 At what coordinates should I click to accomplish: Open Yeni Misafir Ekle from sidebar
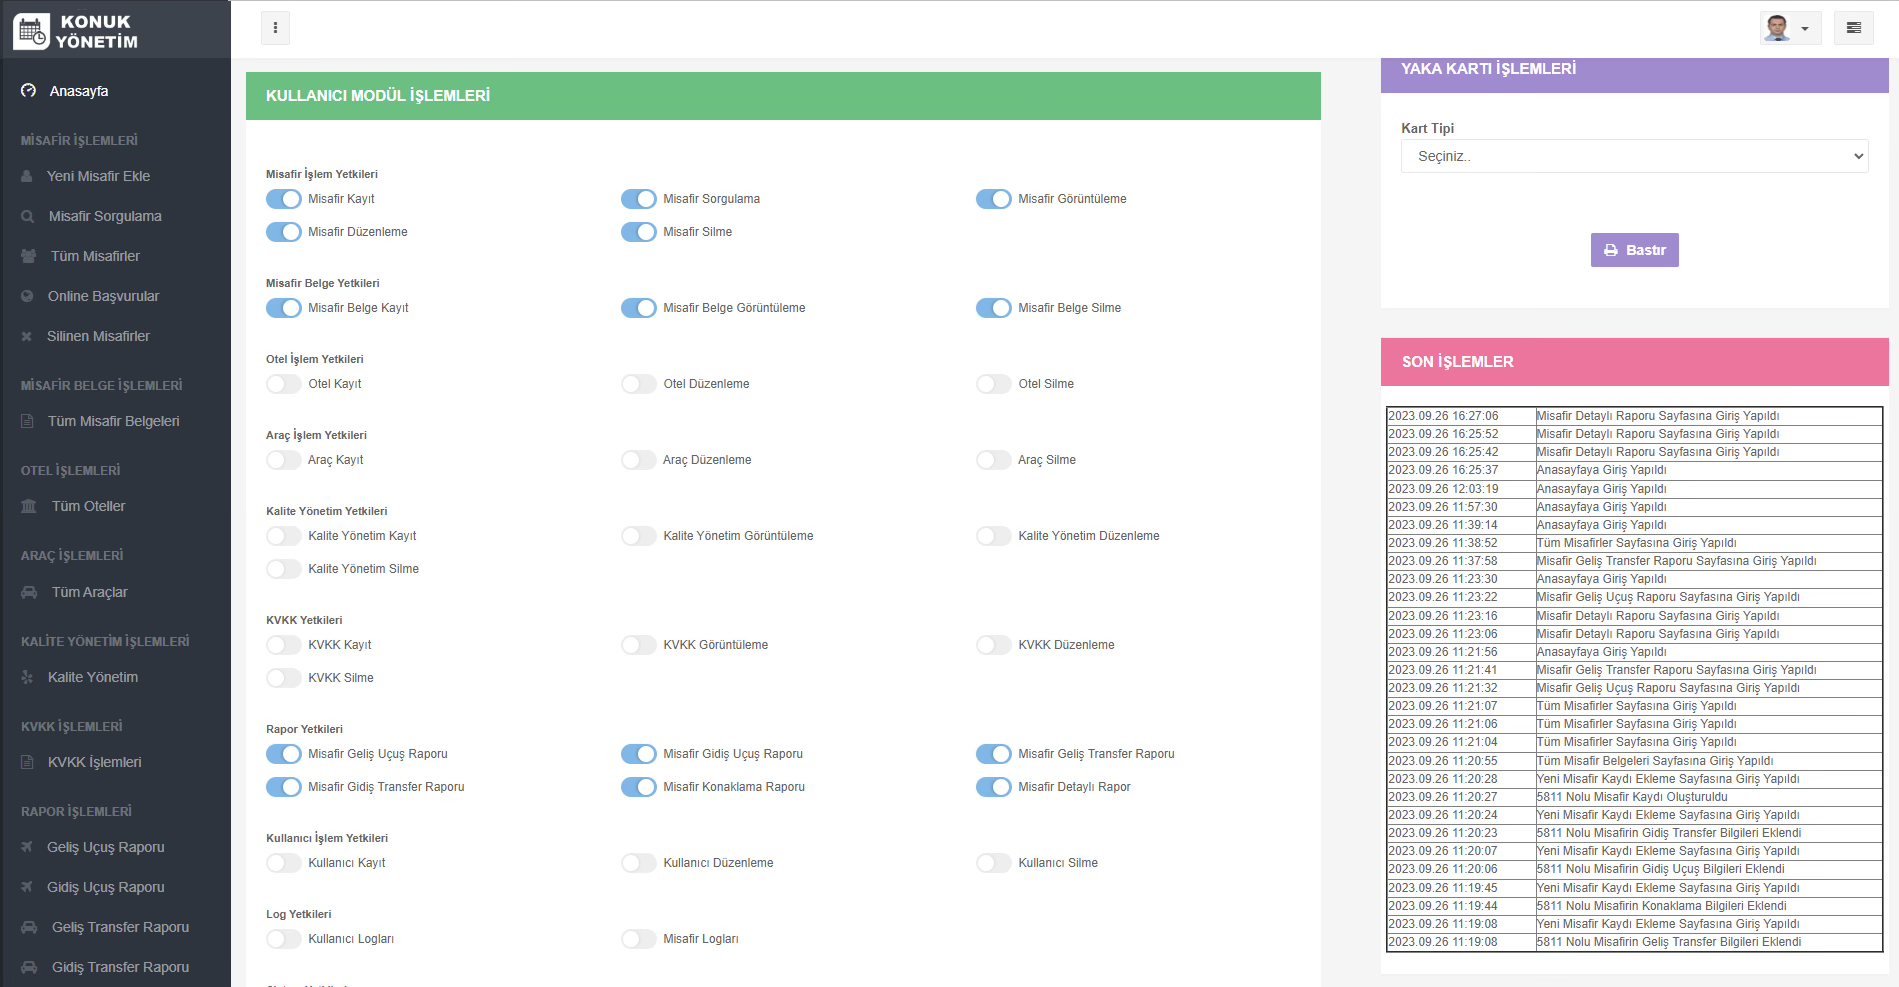(x=98, y=176)
